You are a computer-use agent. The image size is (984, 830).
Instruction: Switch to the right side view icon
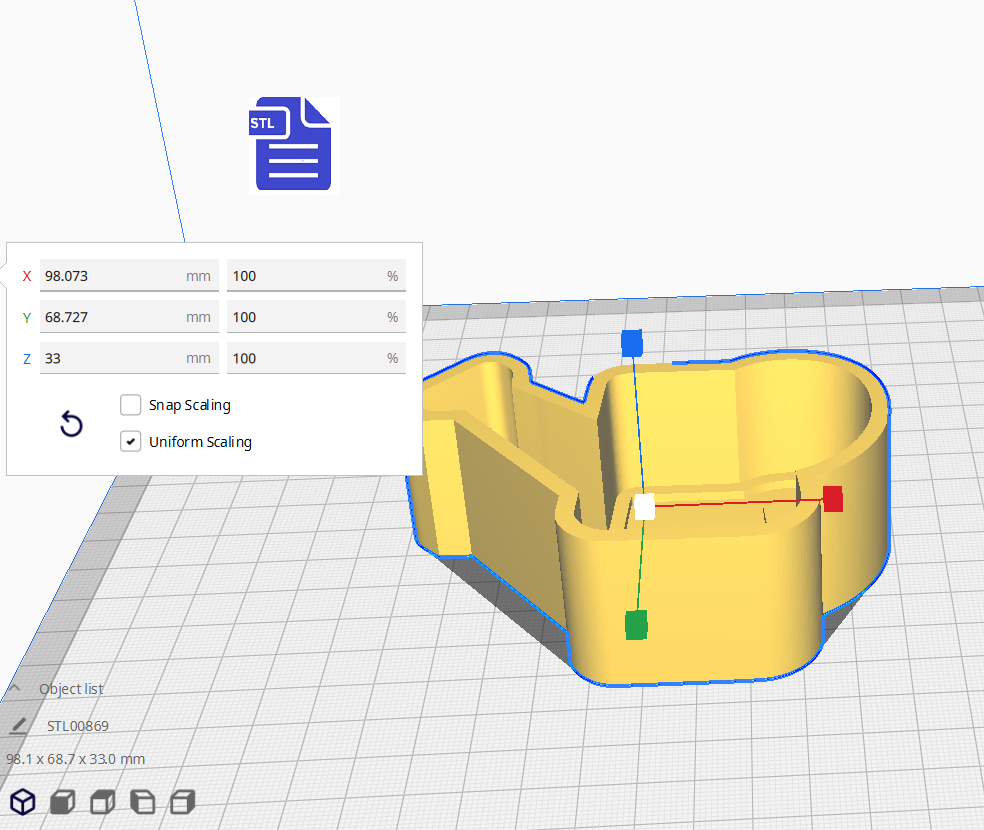pyautogui.click(x=181, y=801)
